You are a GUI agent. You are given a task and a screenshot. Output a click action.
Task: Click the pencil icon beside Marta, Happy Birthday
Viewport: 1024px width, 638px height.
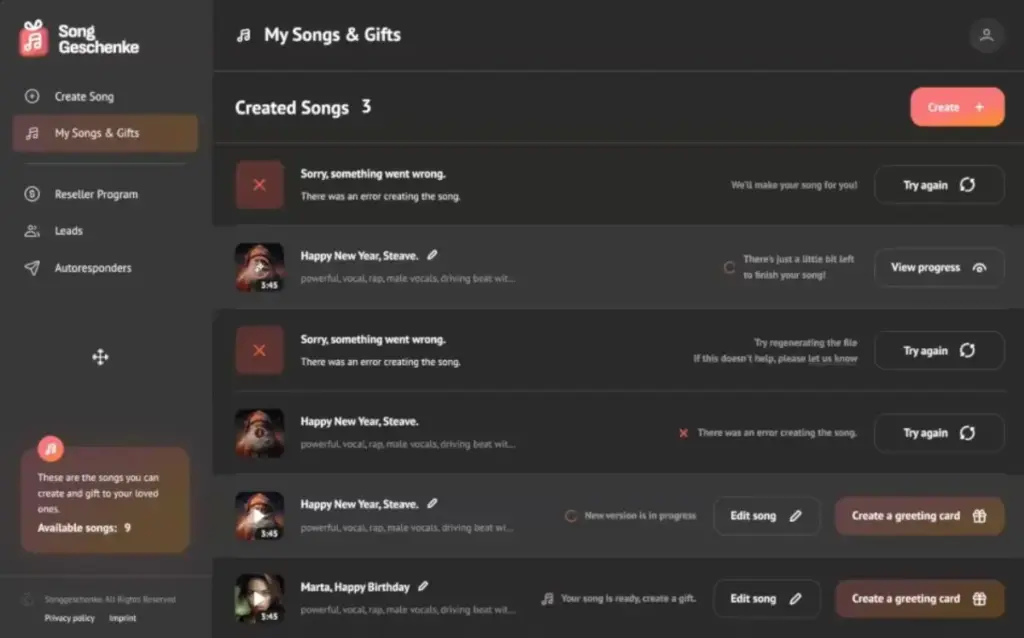click(x=424, y=586)
